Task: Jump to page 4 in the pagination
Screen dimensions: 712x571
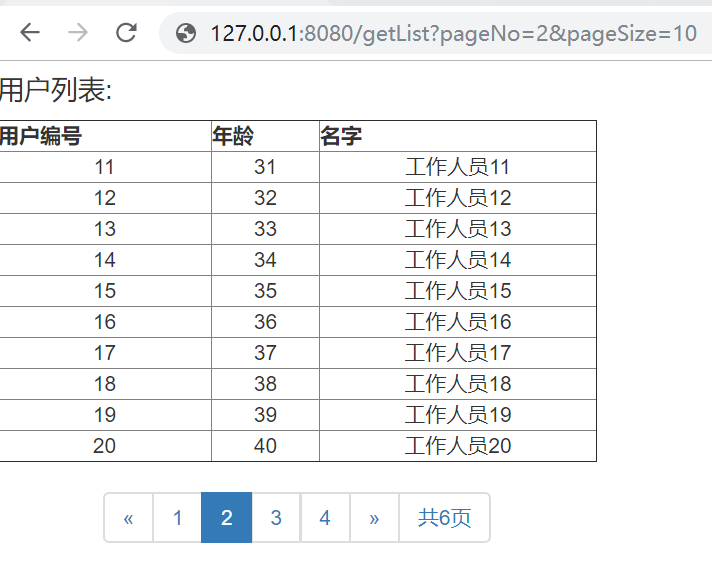Action: pos(325,518)
